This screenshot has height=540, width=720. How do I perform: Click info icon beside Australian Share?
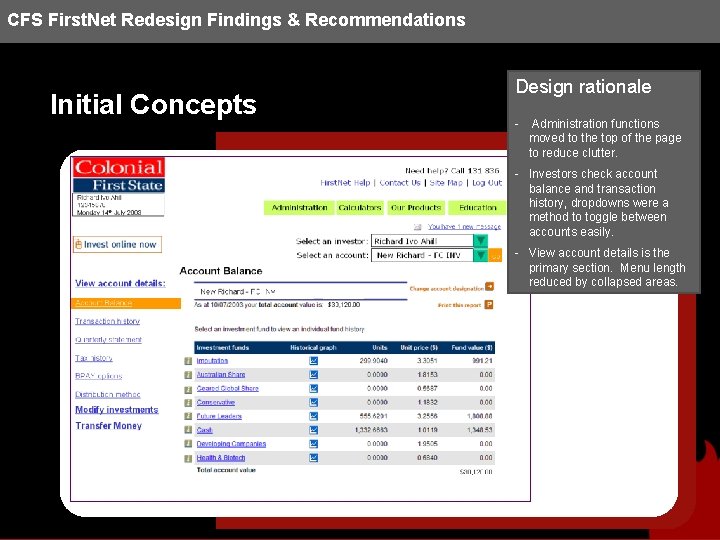(x=188, y=375)
